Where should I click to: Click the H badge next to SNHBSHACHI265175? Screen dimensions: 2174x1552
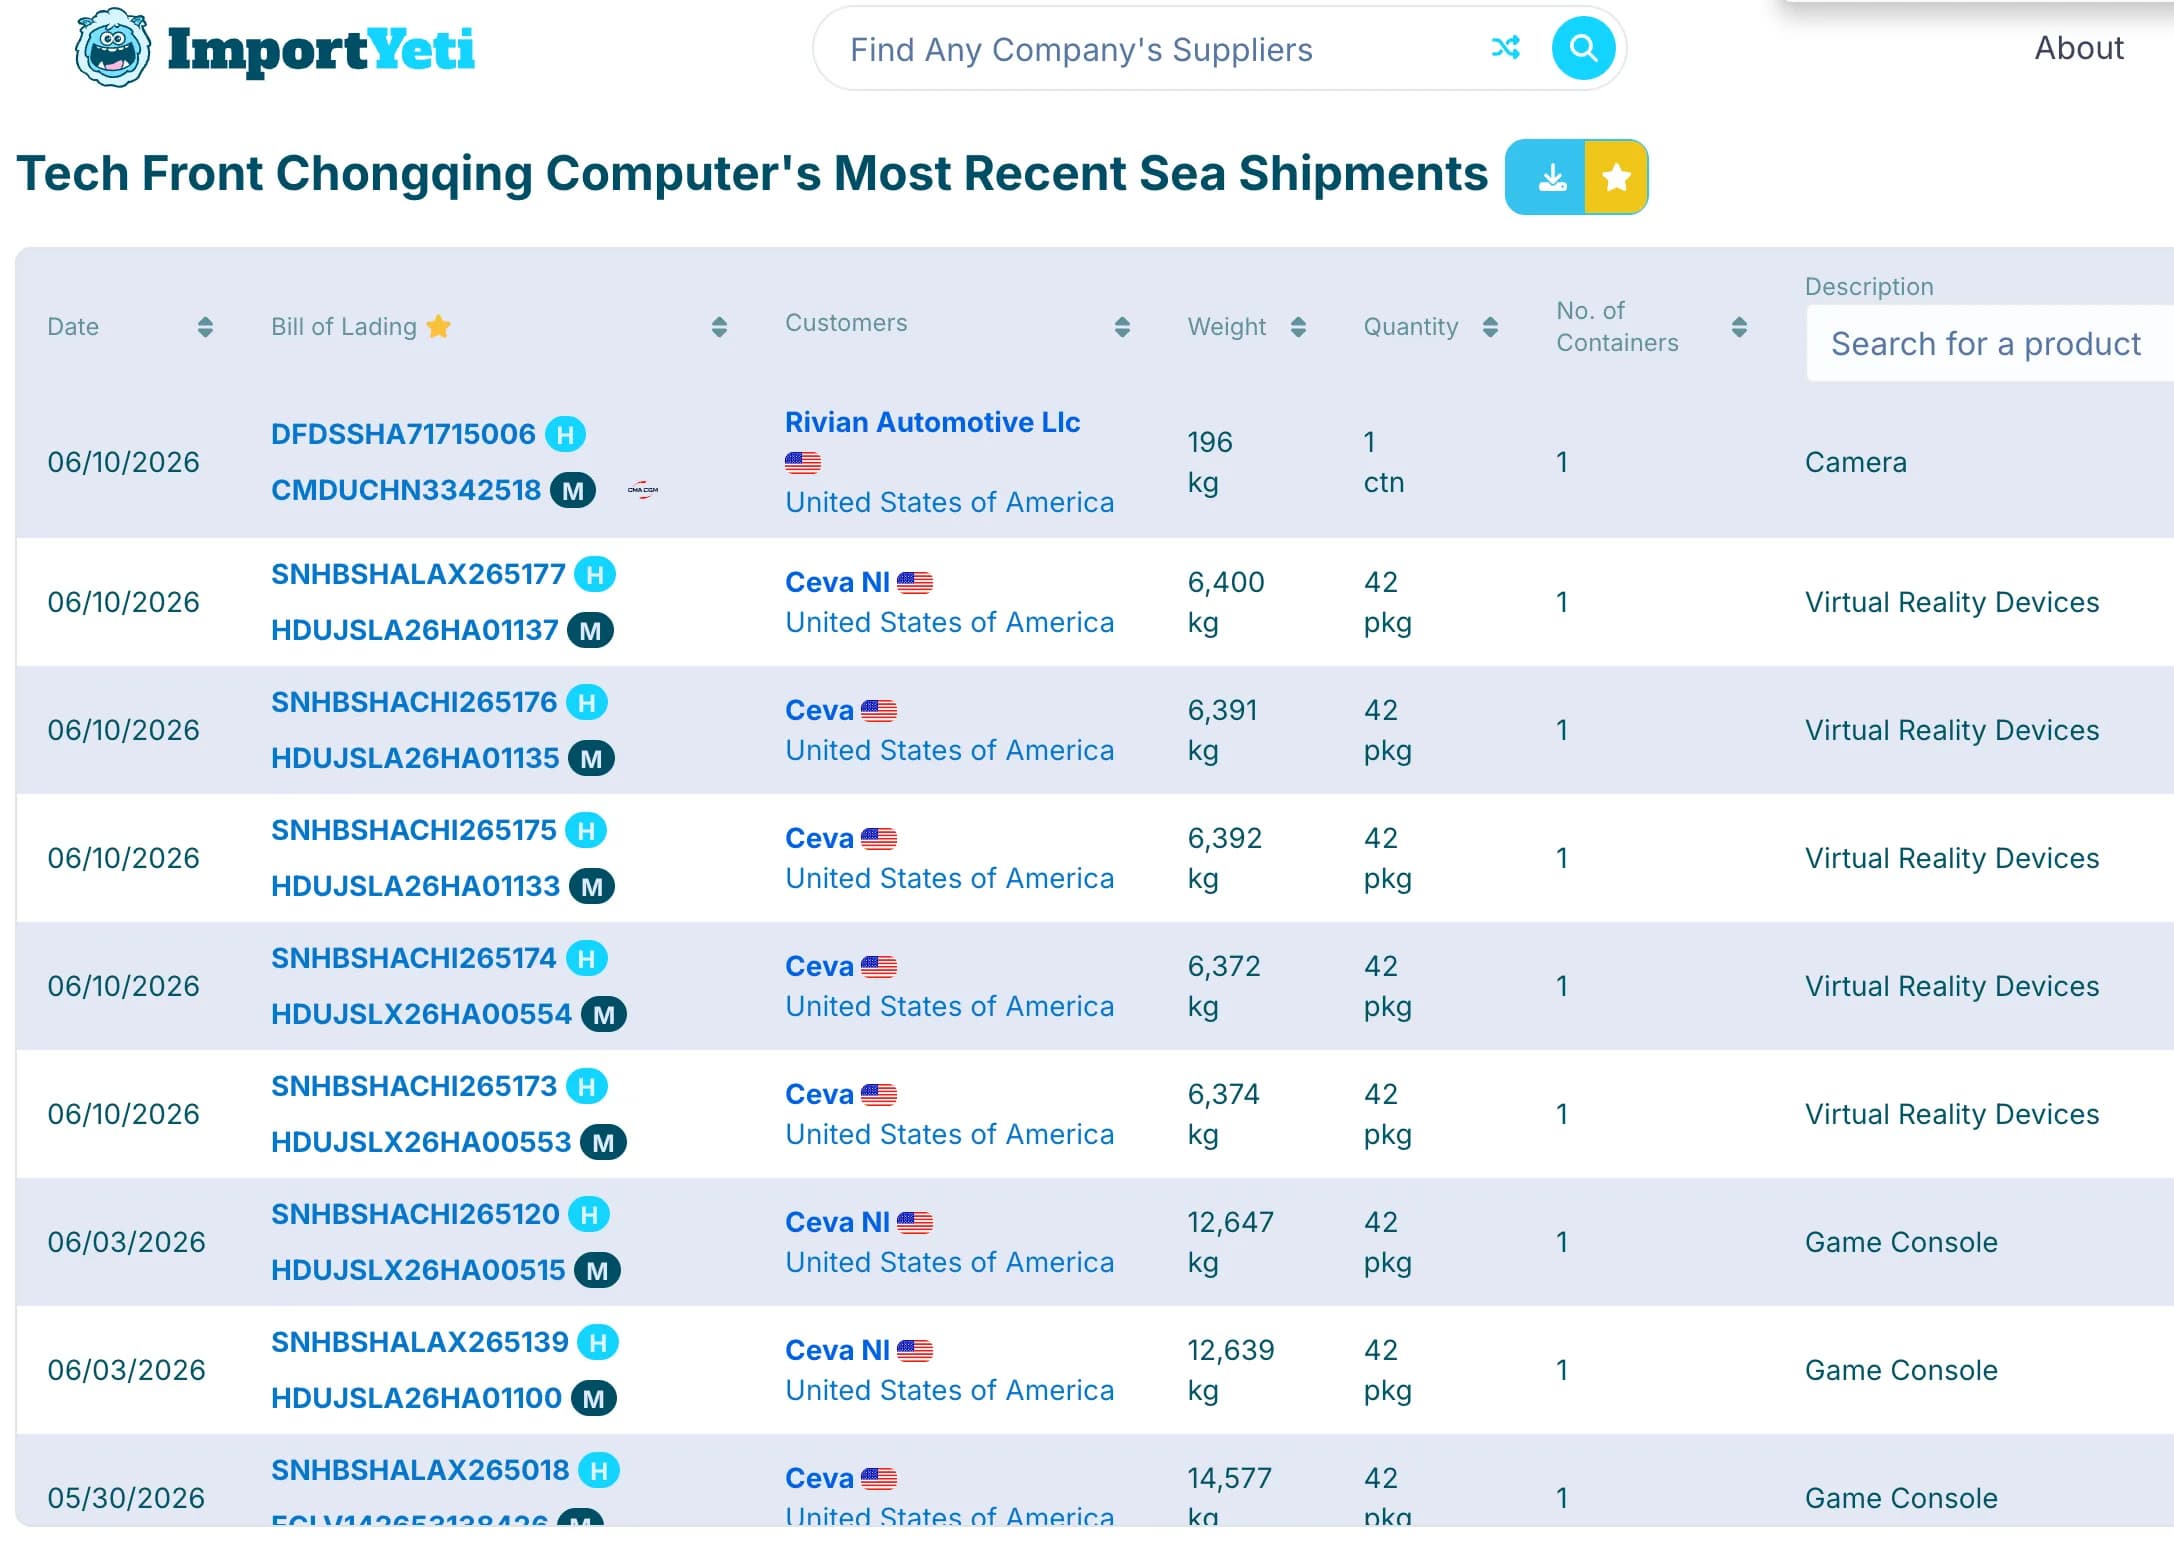586,830
